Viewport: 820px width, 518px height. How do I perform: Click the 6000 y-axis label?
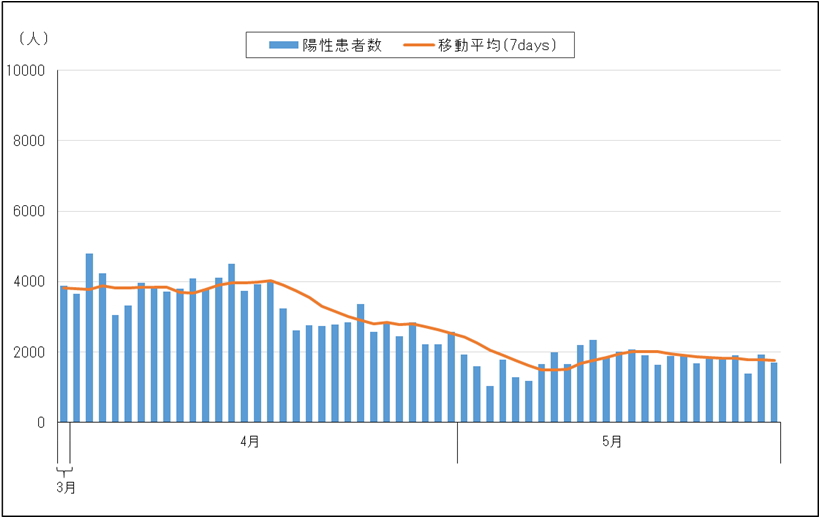point(29,212)
